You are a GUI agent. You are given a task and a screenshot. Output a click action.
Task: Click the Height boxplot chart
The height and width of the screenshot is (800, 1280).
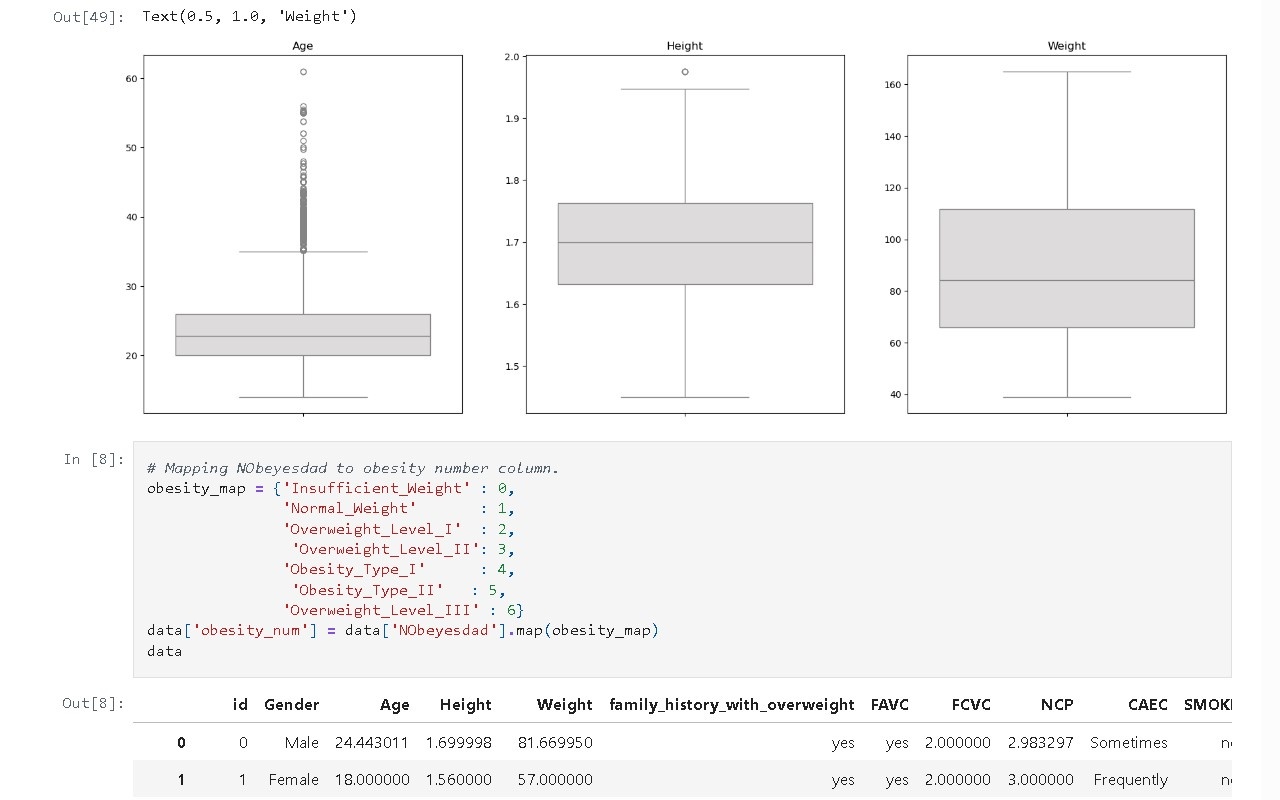point(685,234)
